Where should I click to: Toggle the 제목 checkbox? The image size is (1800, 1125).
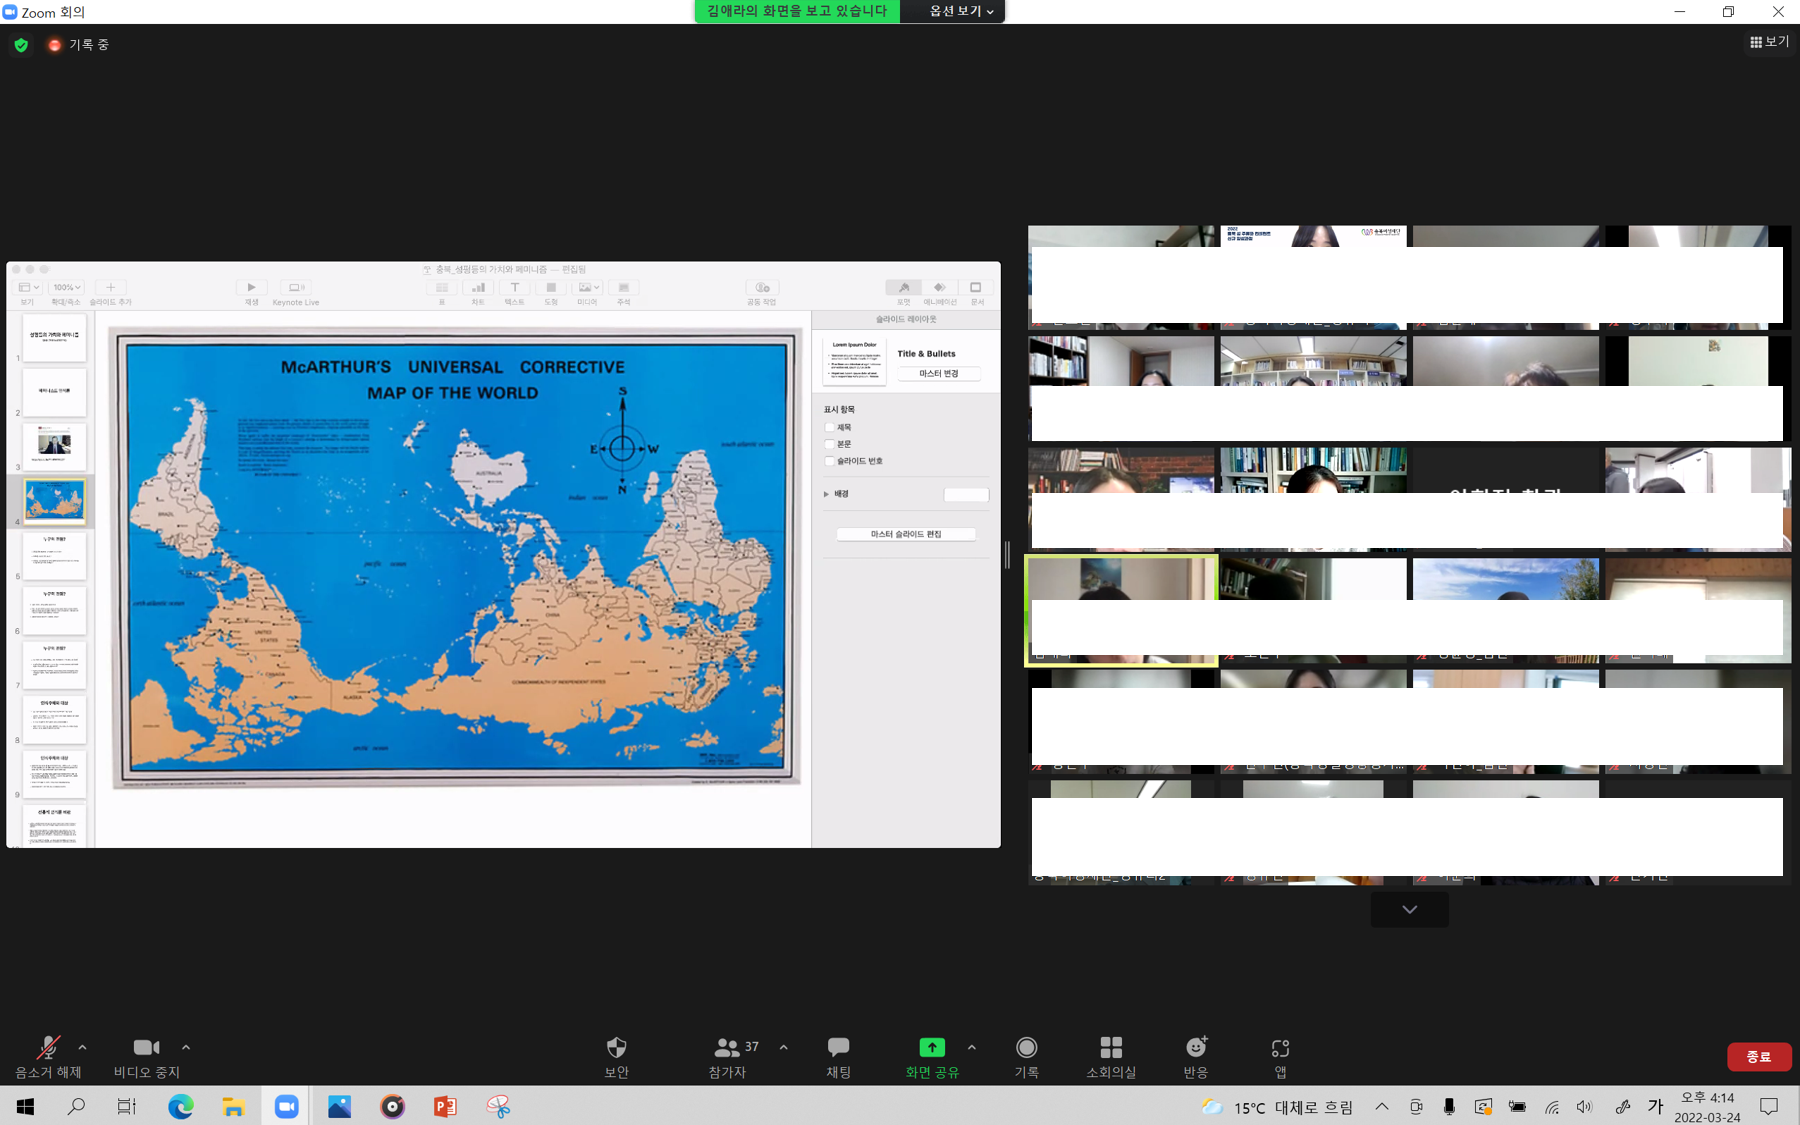[x=829, y=427]
